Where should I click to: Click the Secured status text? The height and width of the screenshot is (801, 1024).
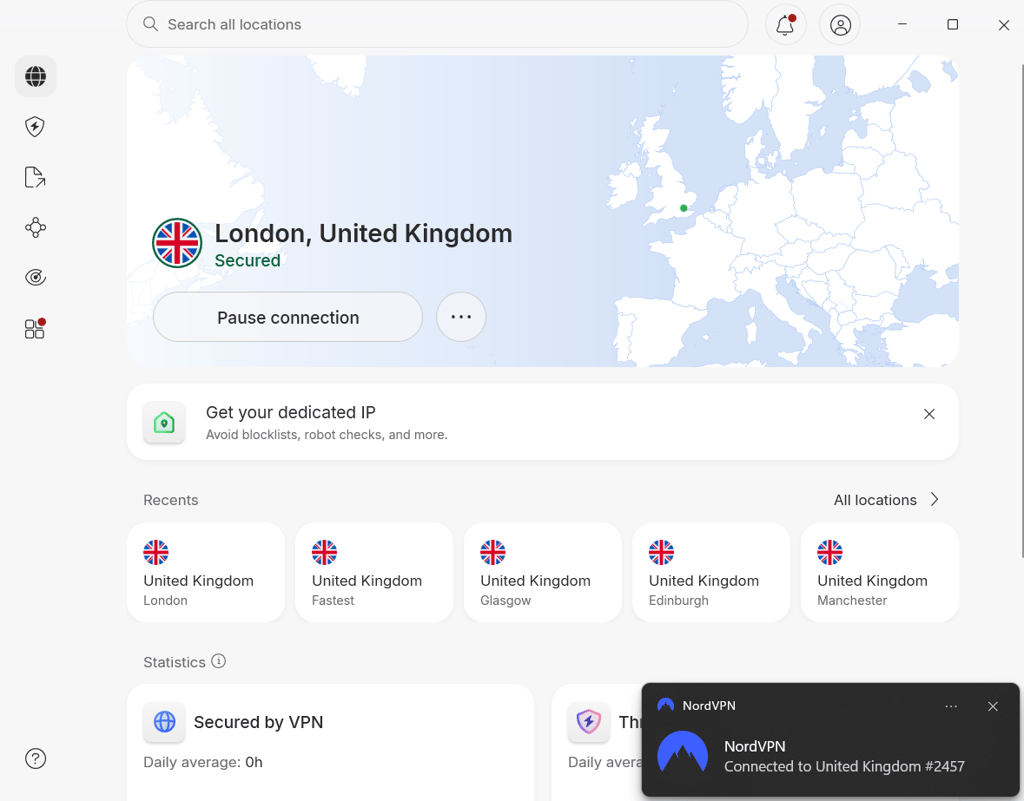[248, 260]
